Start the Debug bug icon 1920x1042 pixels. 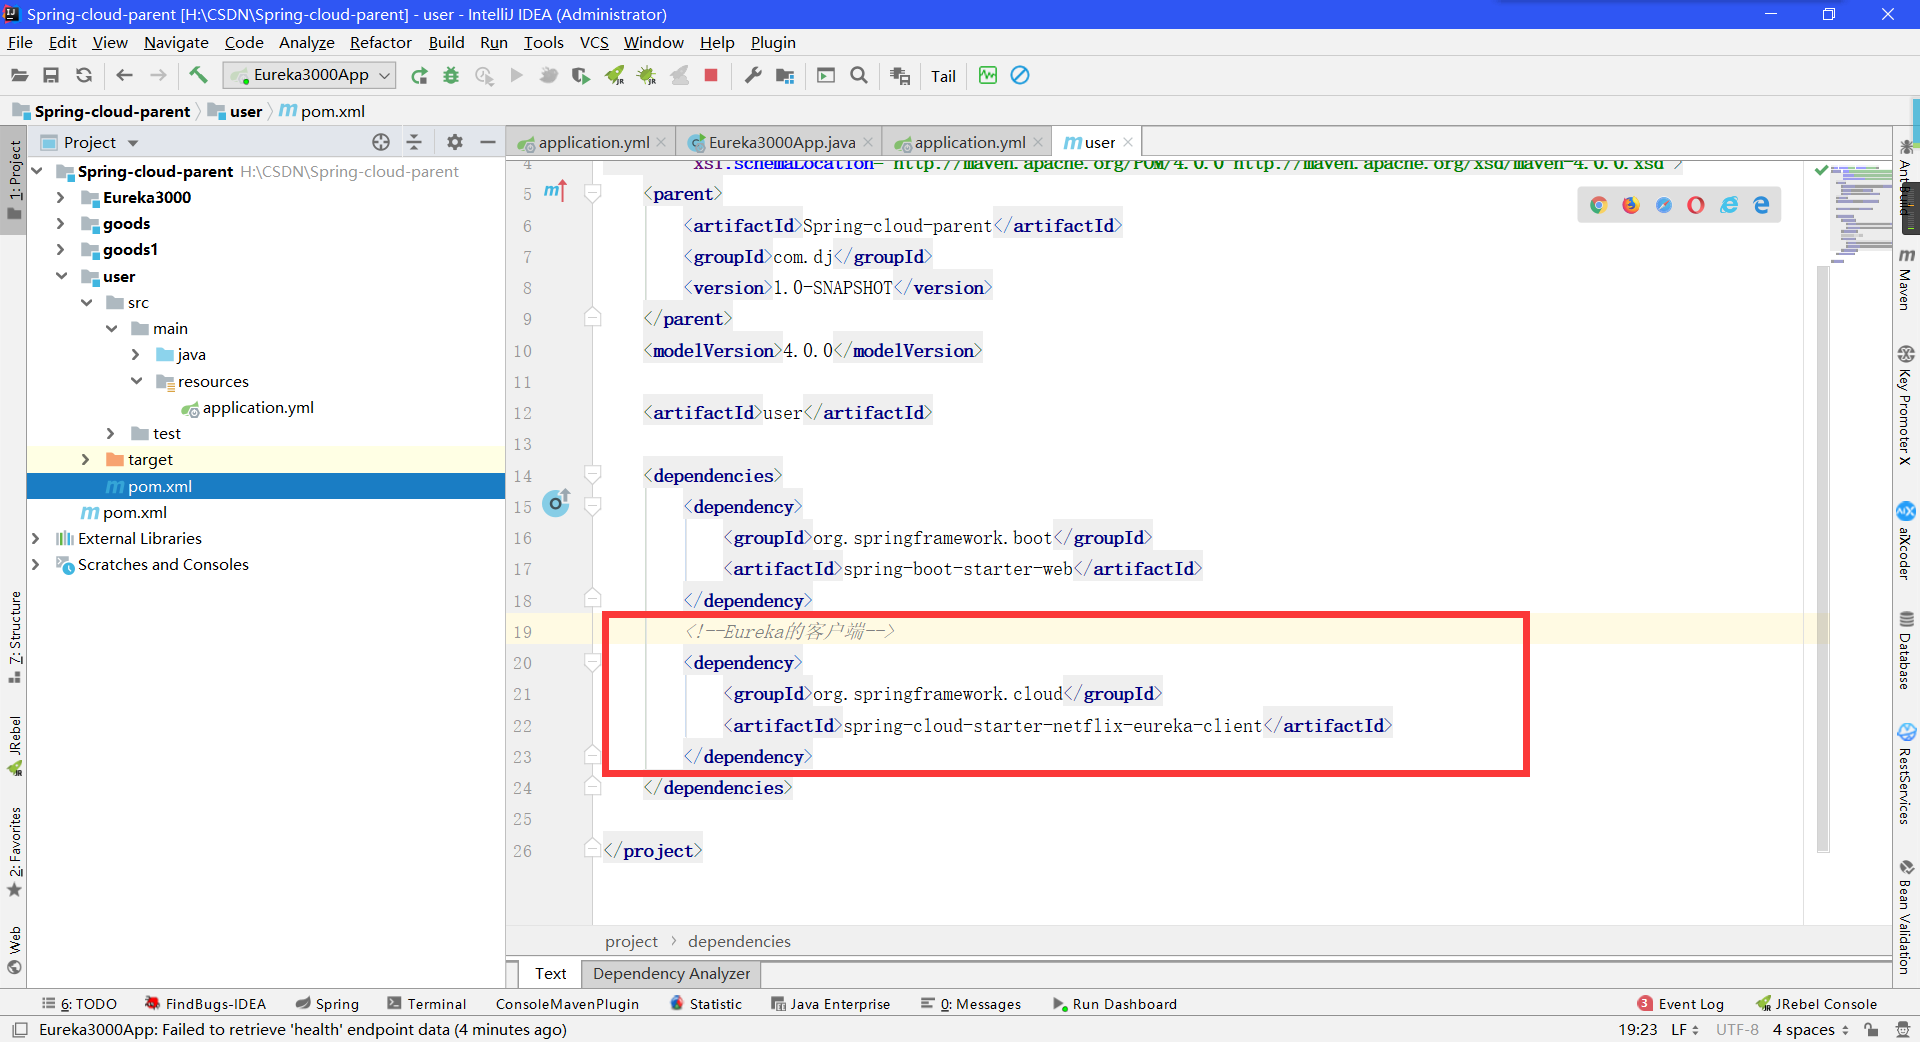point(451,76)
